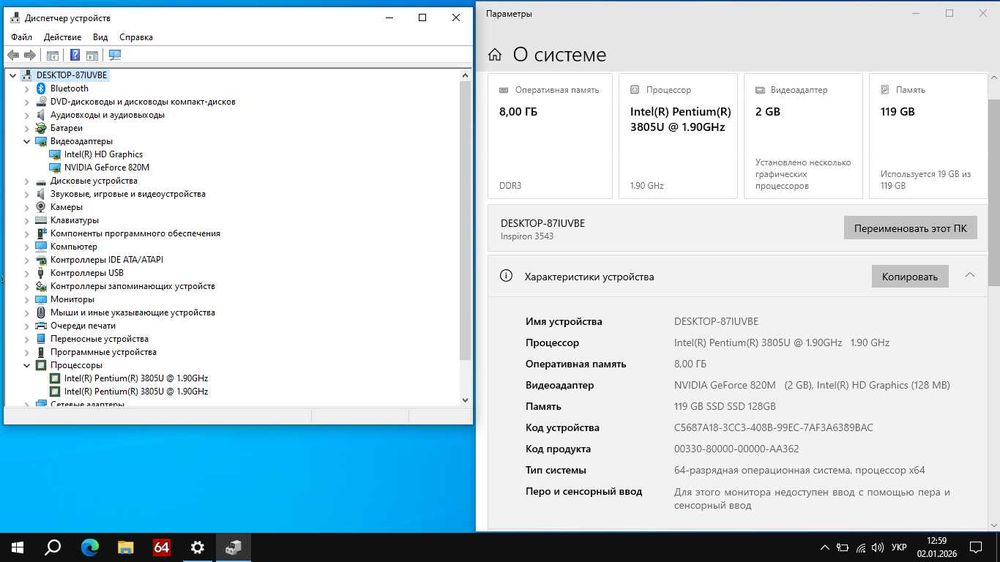Select Звуковые, игровые и видеоустройства row

pos(128,194)
